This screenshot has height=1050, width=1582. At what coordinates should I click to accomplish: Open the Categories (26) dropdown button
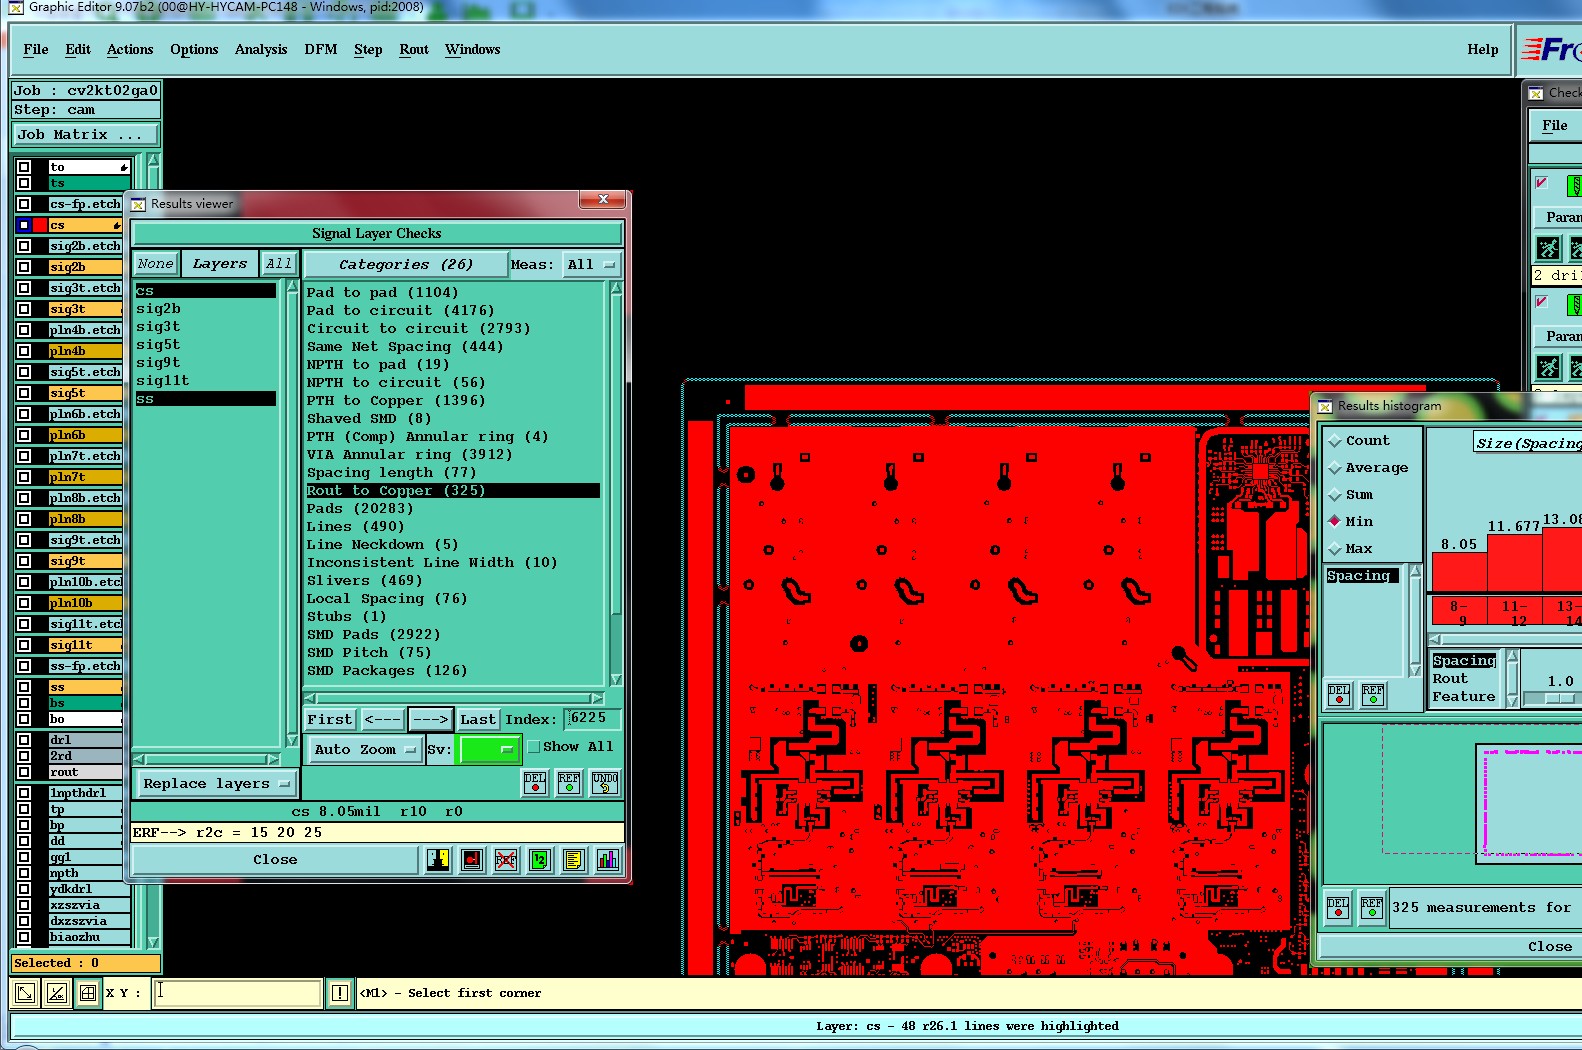click(x=405, y=265)
